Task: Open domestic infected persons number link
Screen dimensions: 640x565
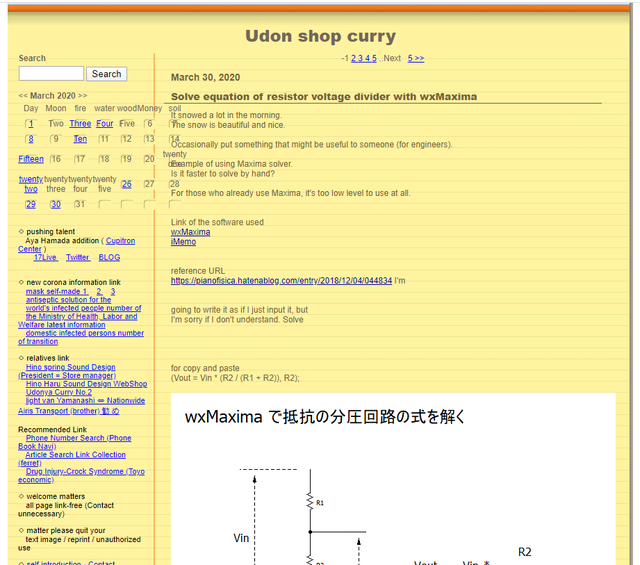Action: point(84,333)
